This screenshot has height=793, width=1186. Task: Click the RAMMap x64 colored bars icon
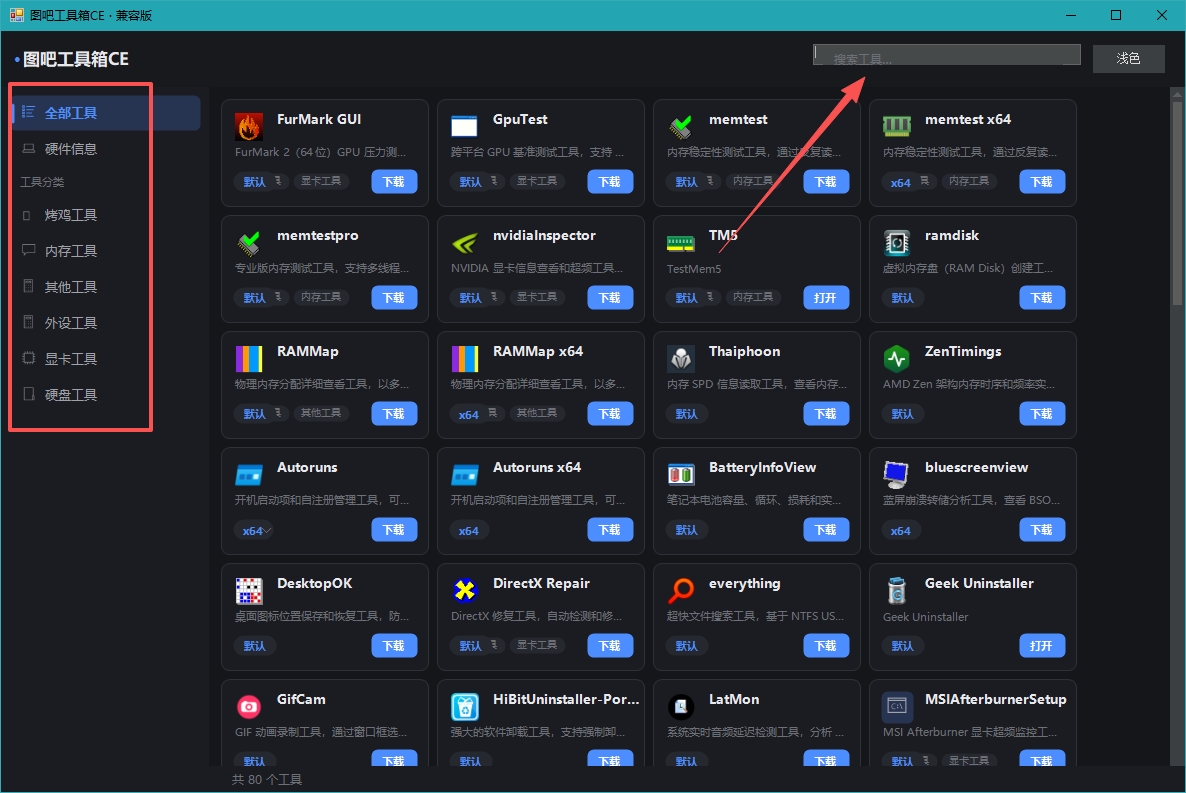click(464, 359)
